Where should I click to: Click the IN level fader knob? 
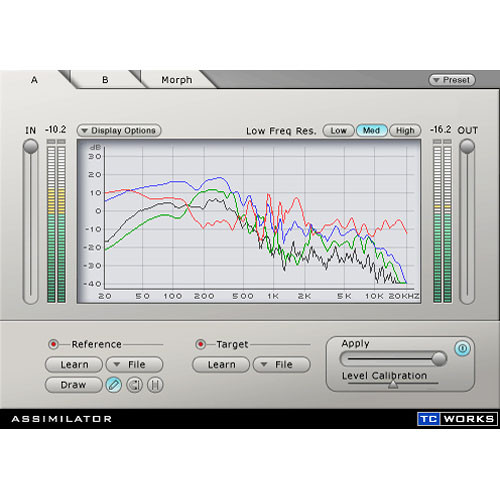(x=31, y=146)
